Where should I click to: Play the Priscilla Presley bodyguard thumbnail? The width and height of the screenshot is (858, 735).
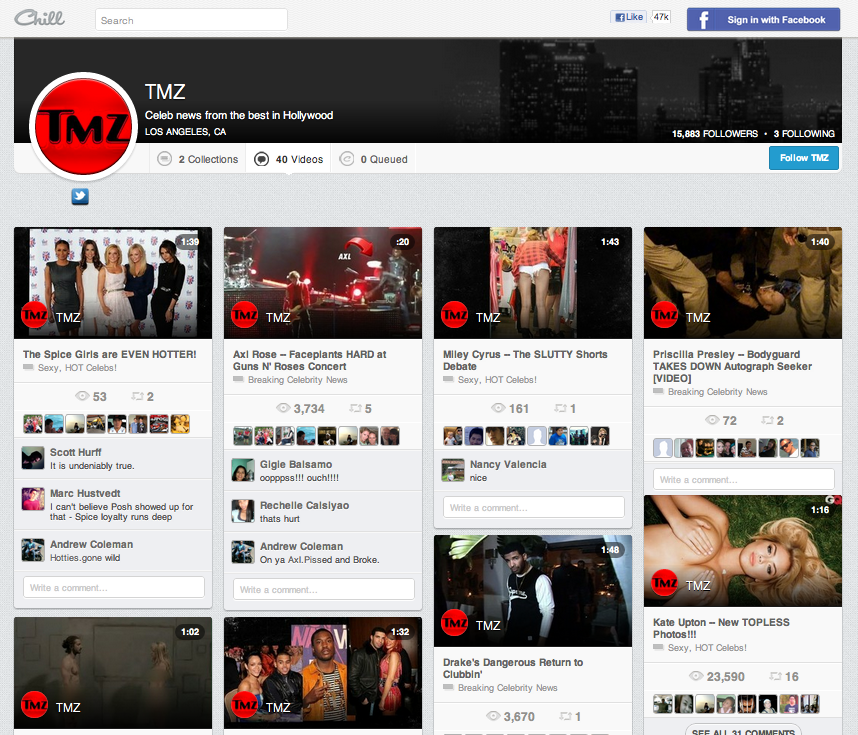pos(743,283)
